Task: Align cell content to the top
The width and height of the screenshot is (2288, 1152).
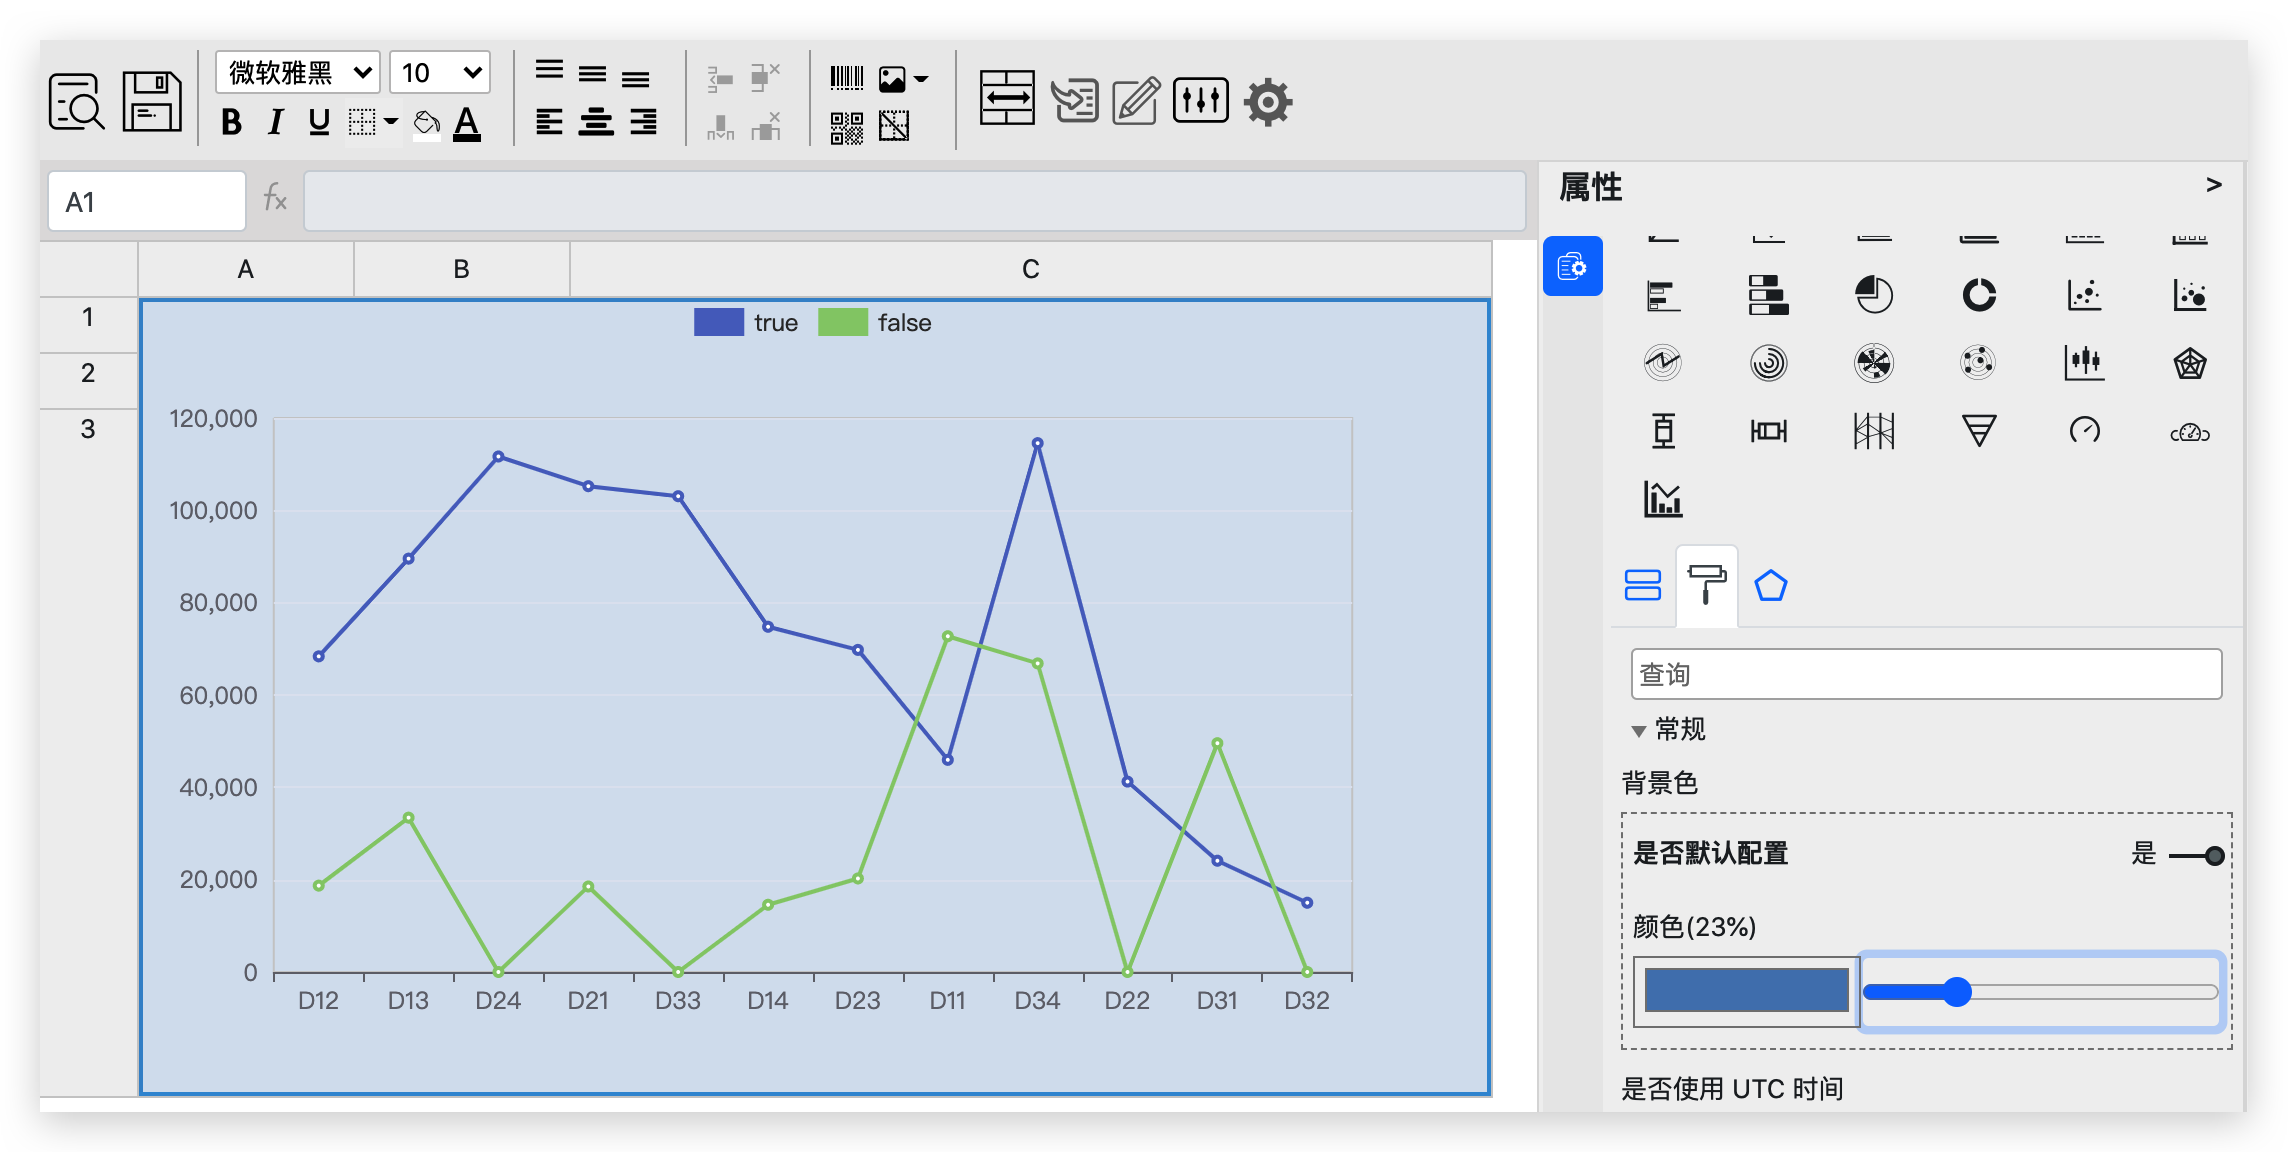Action: point(549,70)
